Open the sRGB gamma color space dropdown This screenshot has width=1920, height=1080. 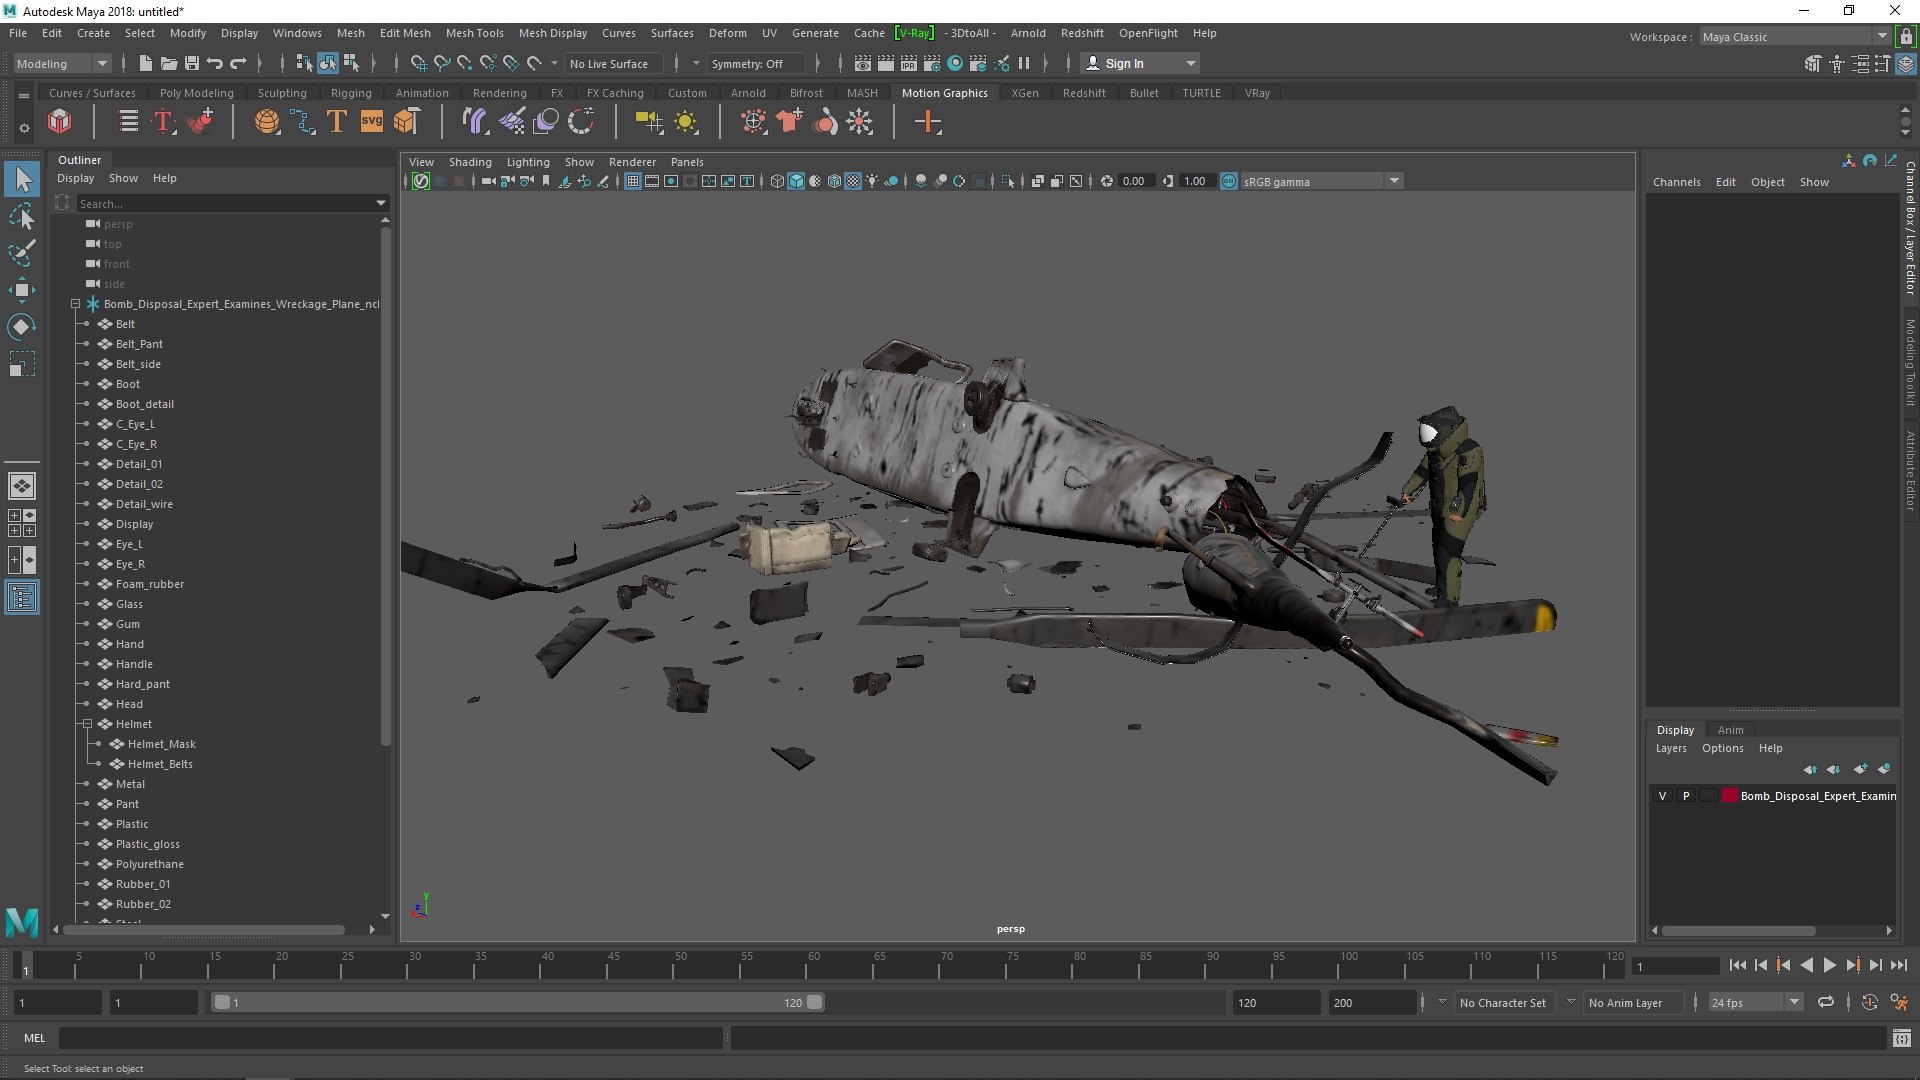coord(1321,181)
